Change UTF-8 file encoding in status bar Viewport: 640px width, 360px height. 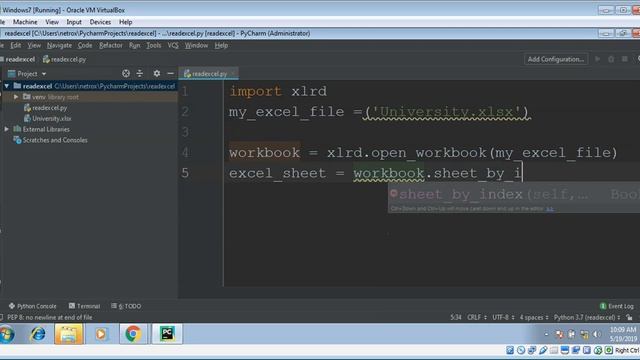503,317
